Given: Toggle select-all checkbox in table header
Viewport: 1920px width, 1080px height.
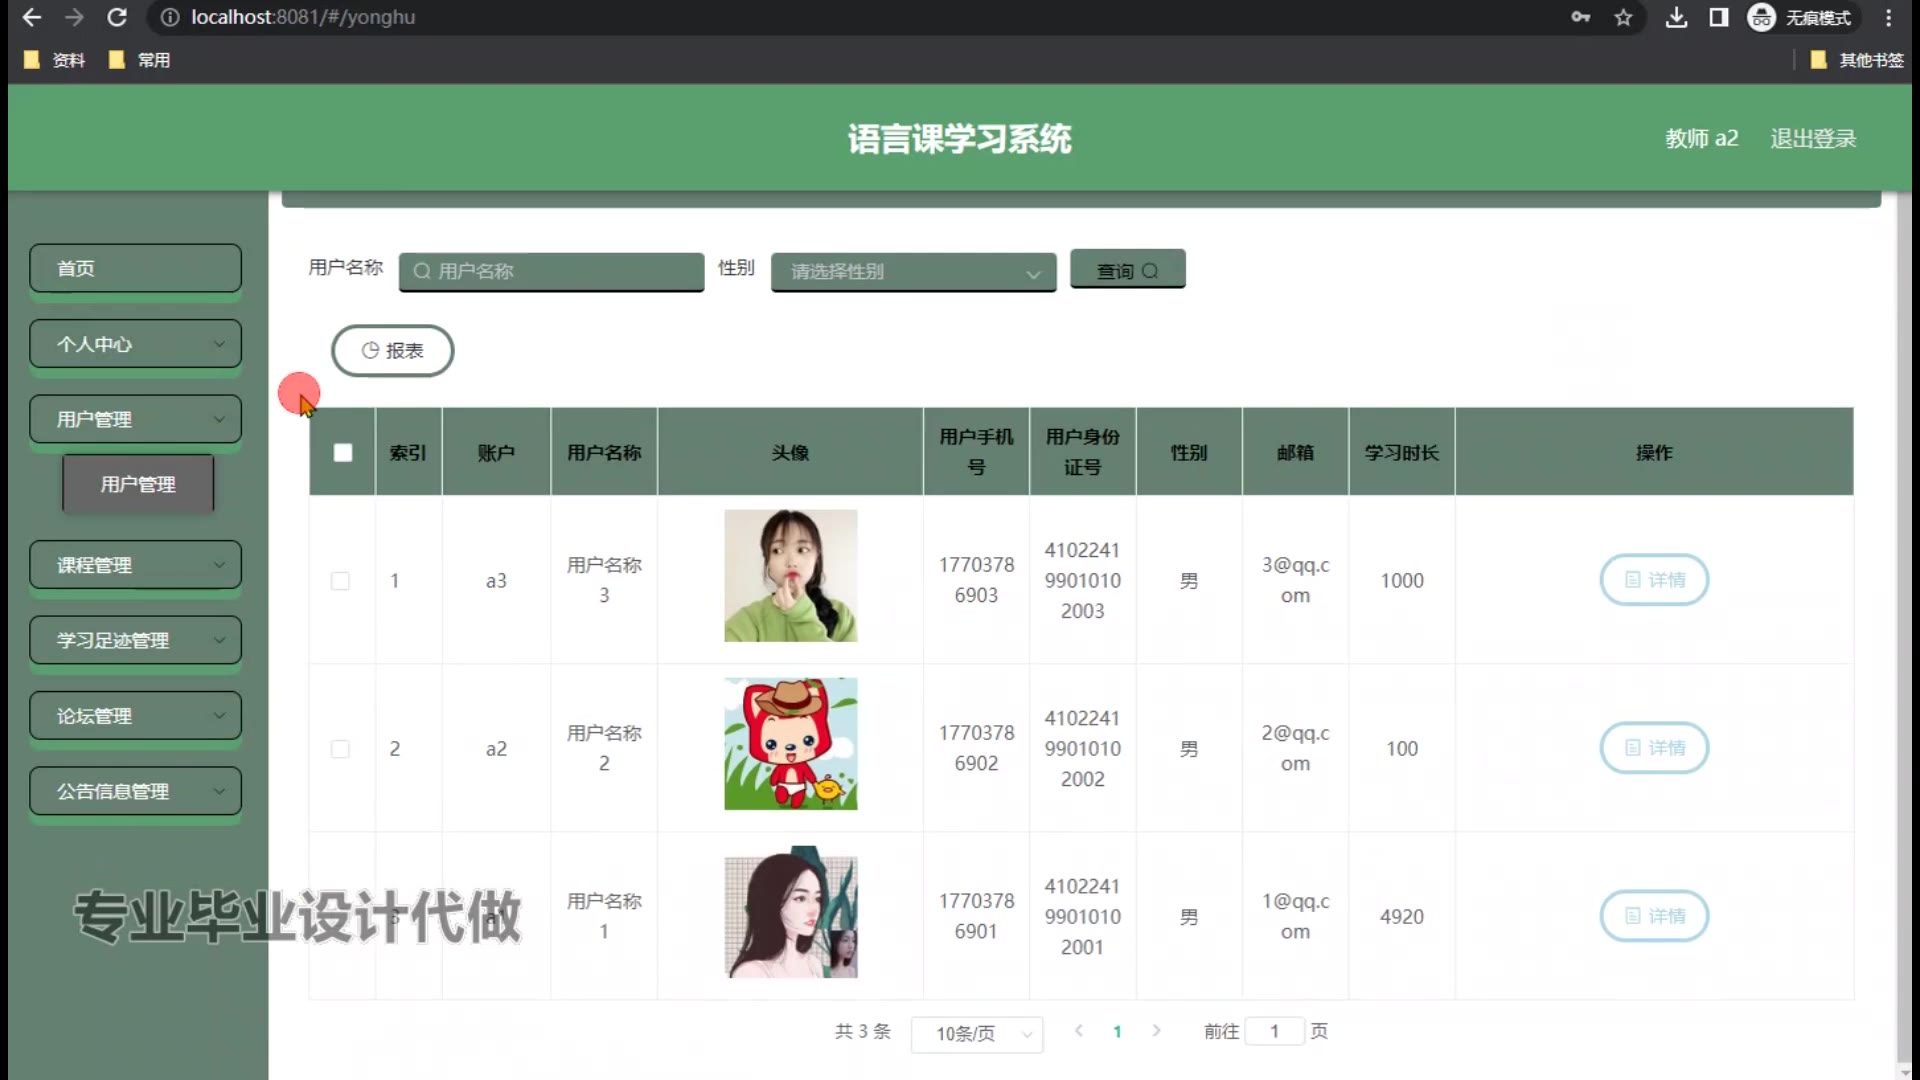Looking at the screenshot, I should click(x=343, y=453).
